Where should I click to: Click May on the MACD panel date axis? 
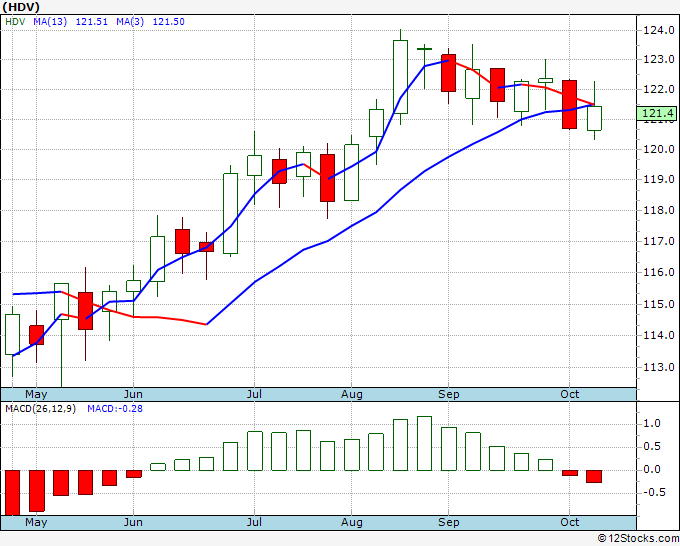coord(36,522)
